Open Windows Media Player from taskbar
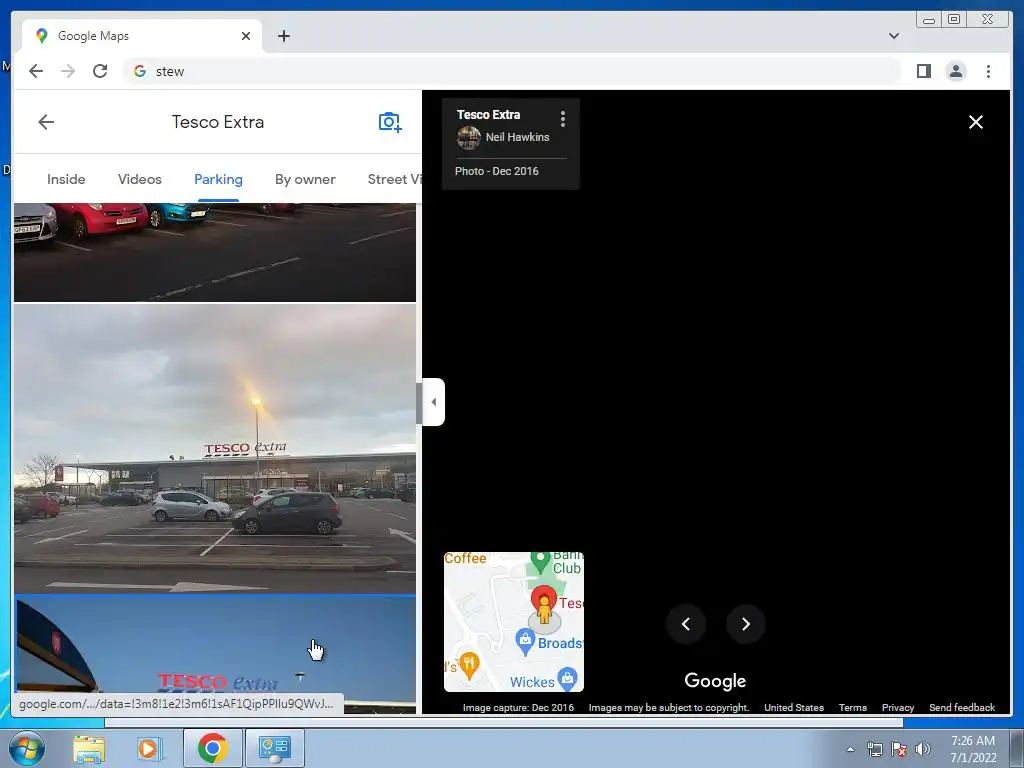1024x768 pixels. point(150,748)
